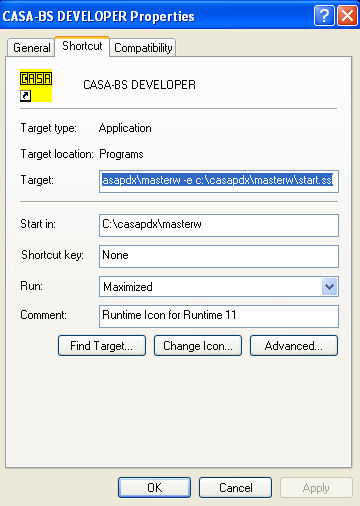Dismiss dialog with the Cancel button
The height and width of the screenshot is (506, 360).
click(x=235, y=488)
